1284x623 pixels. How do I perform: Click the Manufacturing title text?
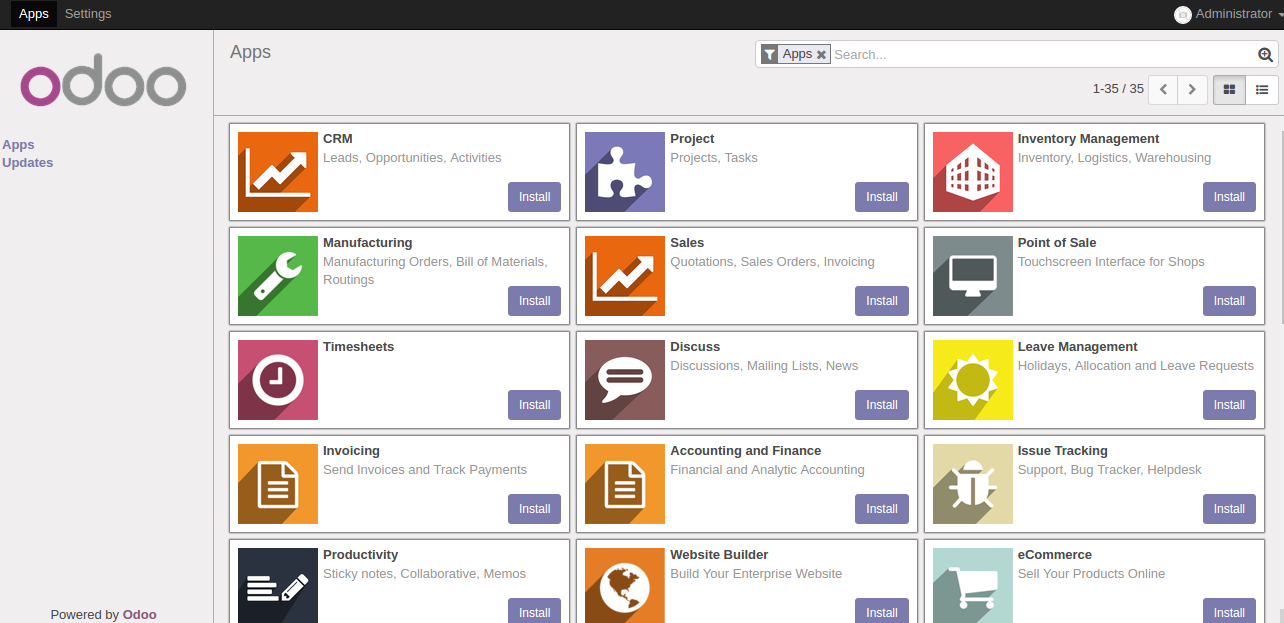coord(367,243)
